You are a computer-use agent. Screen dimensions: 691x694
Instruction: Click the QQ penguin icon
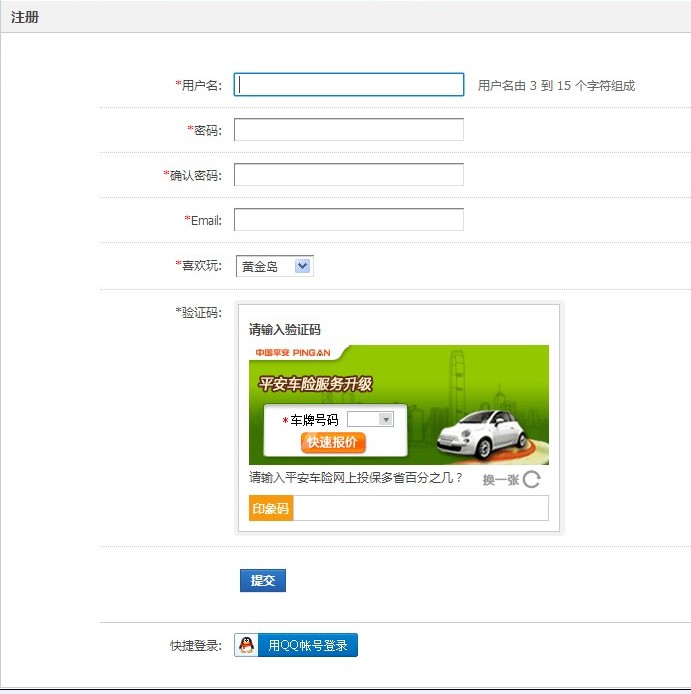tap(247, 645)
